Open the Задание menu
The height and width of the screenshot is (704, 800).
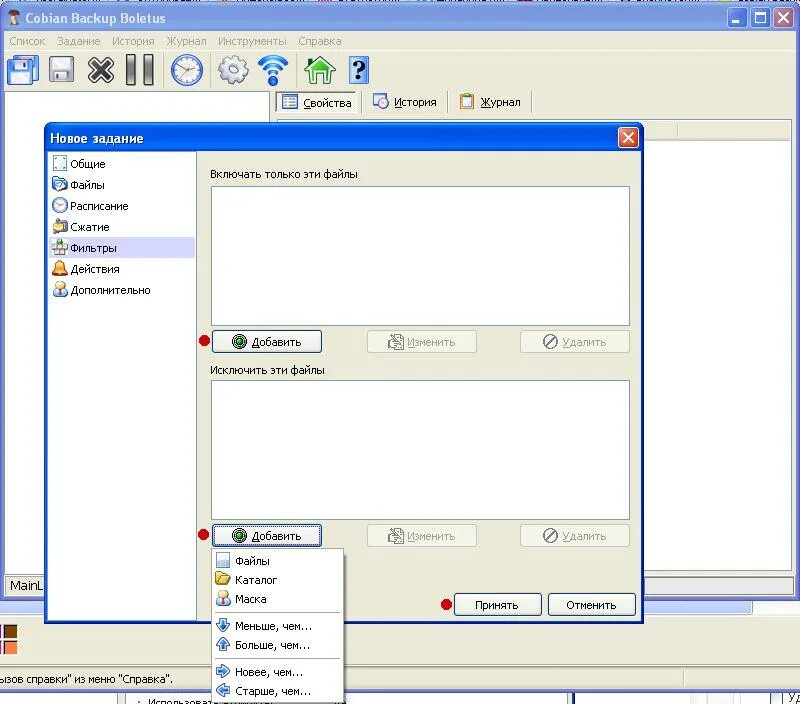click(79, 41)
